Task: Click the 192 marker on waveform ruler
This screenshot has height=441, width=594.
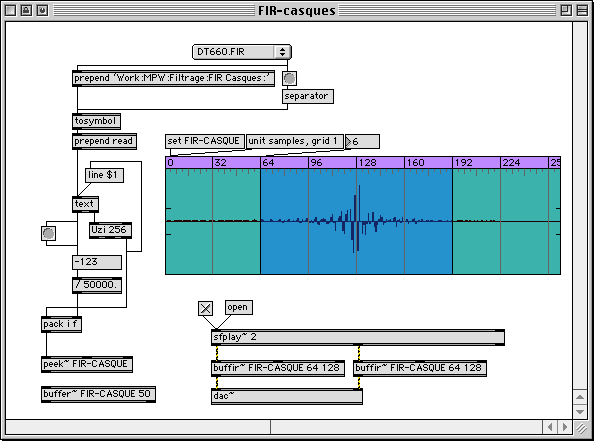Action: [464, 163]
